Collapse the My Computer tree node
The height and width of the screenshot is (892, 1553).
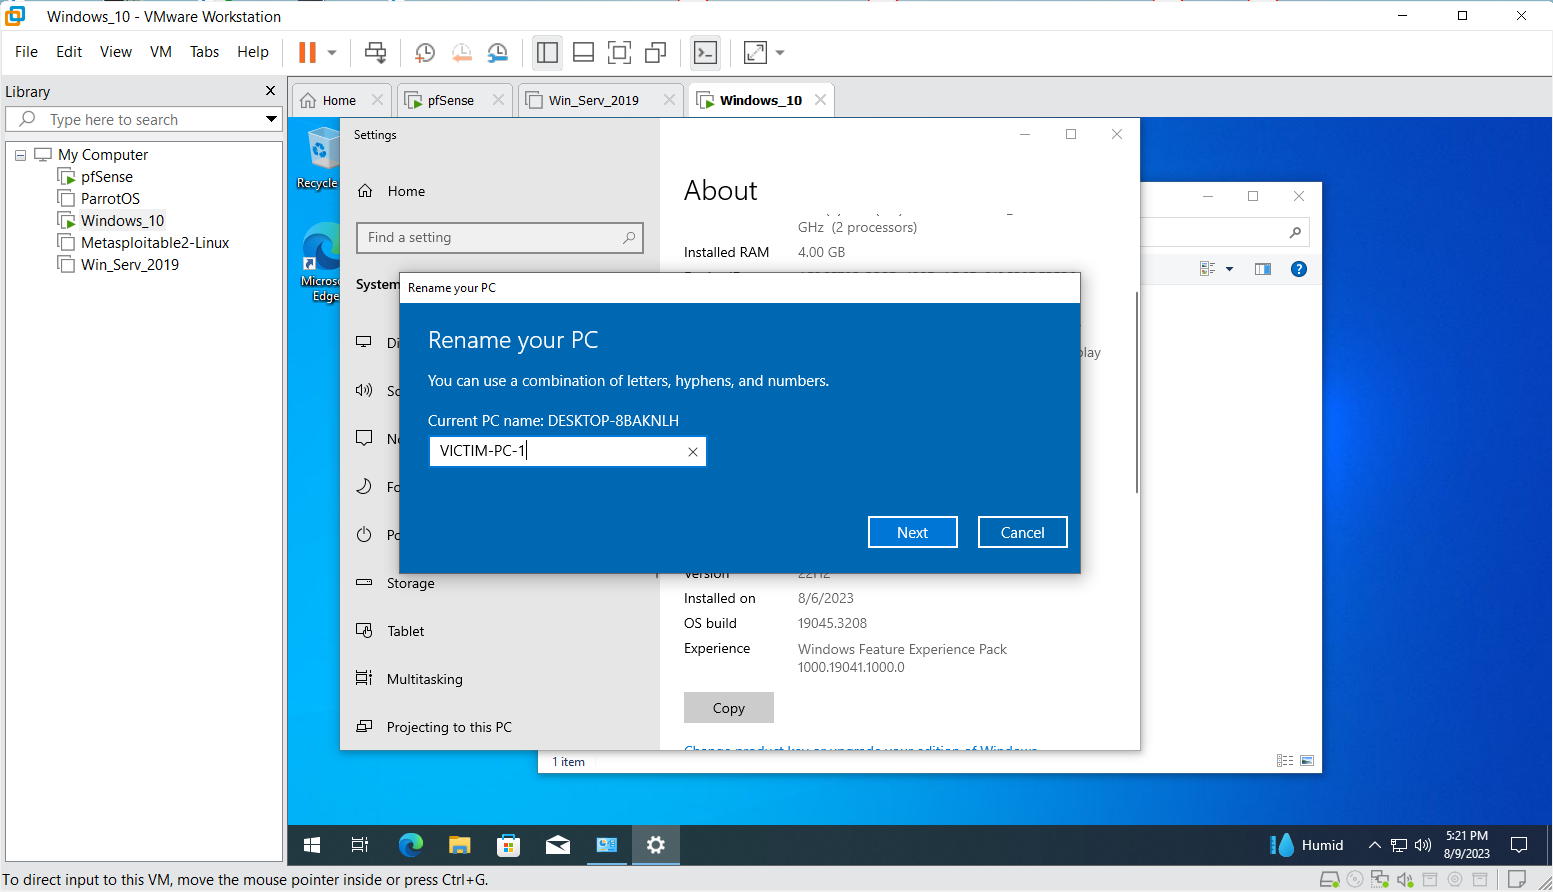(20, 155)
